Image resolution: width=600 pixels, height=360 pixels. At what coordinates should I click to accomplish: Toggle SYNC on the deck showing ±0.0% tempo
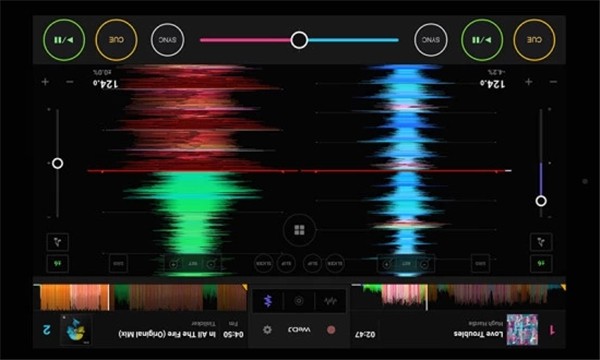tap(168, 40)
